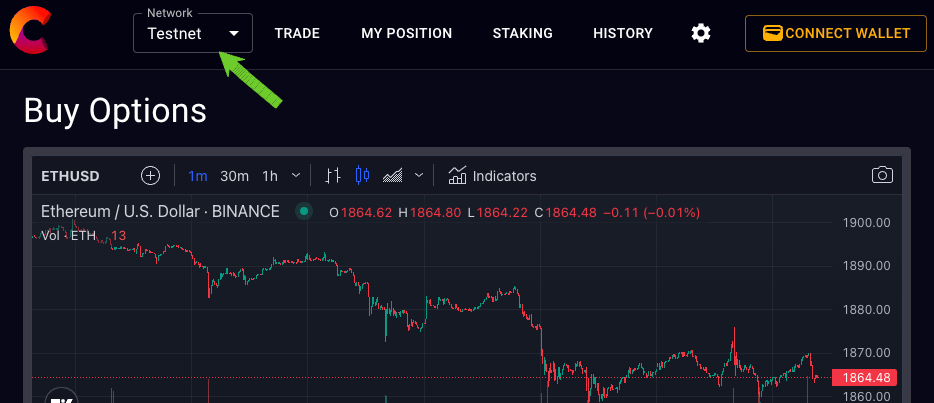
Task: Switch chart to 1h interval
Action: tap(270, 176)
